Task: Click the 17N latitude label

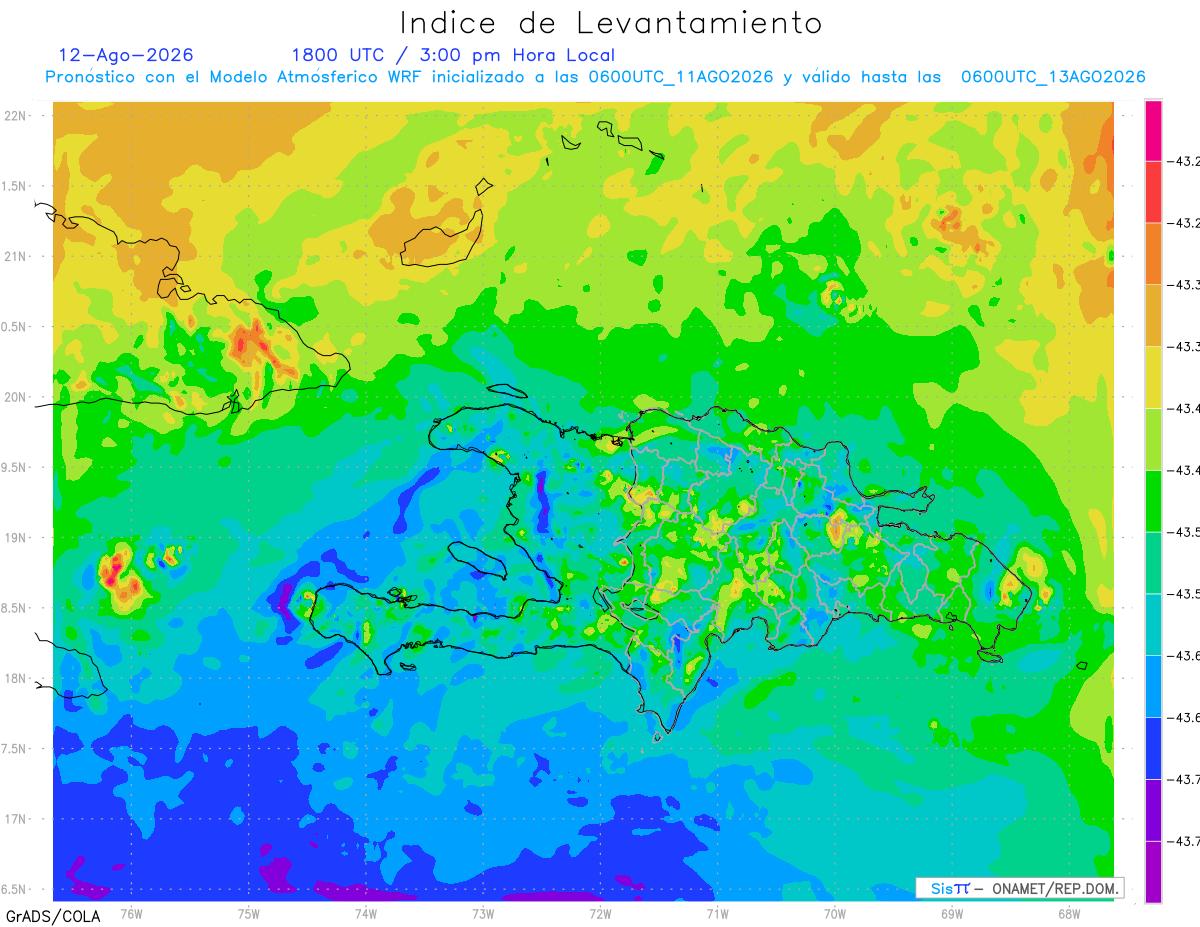Action: pyautogui.click(x=17, y=819)
